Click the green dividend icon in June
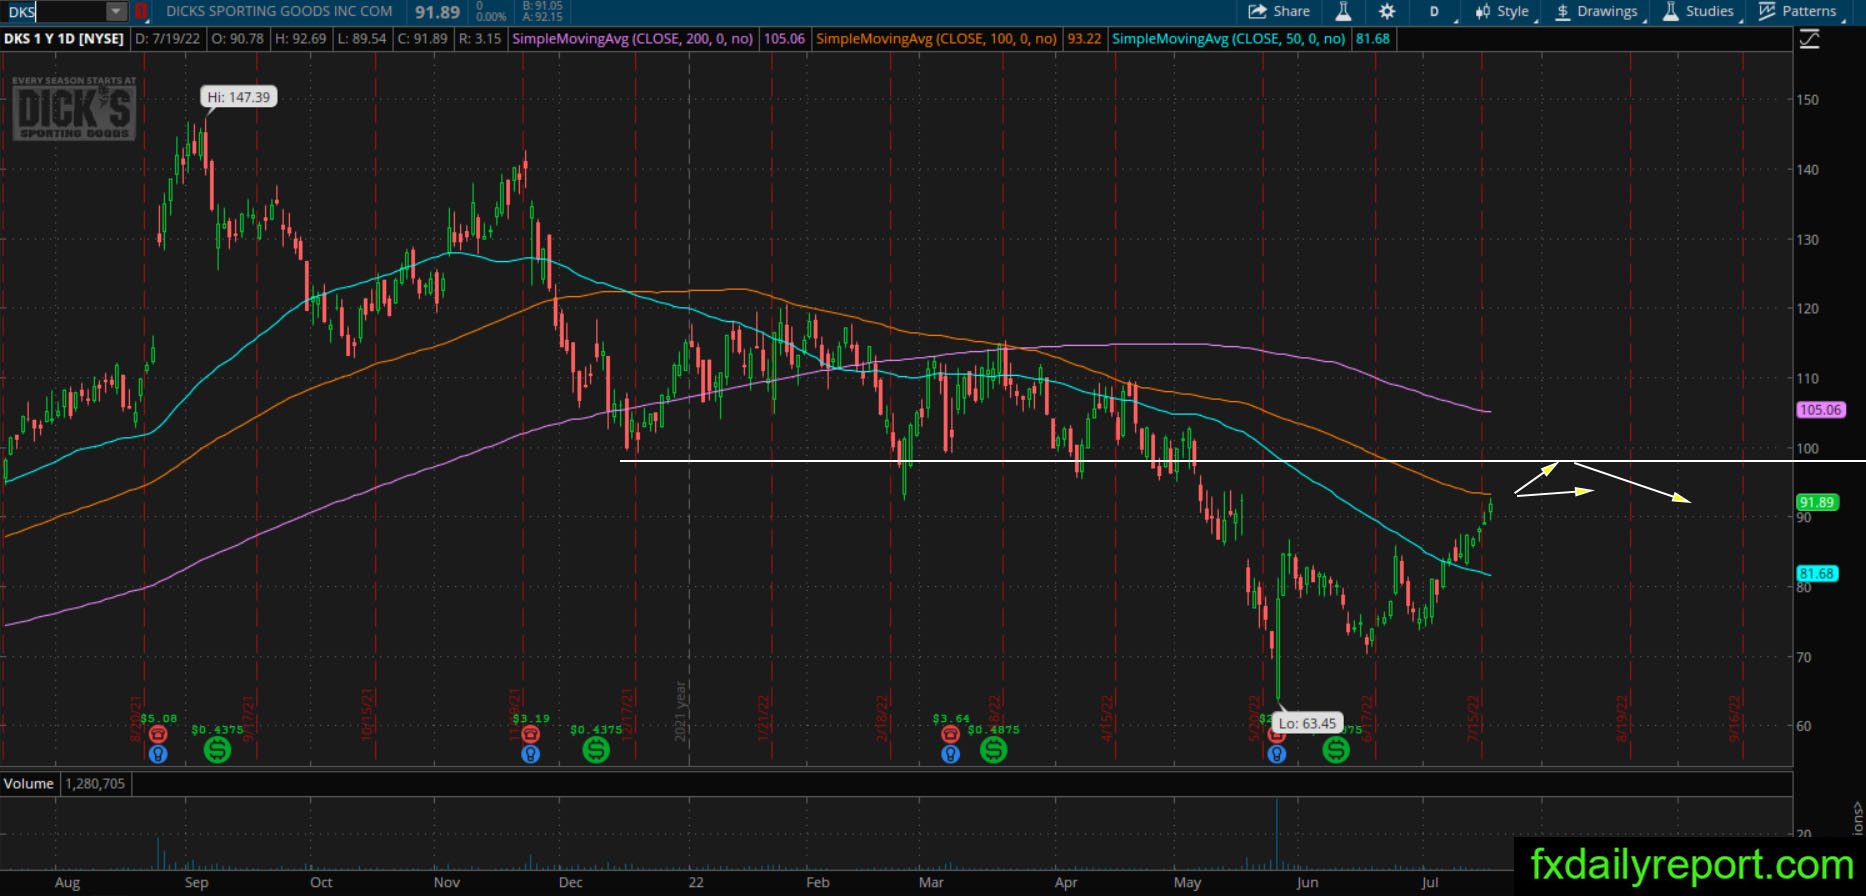The width and height of the screenshot is (1866, 896). pos(1336,749)
